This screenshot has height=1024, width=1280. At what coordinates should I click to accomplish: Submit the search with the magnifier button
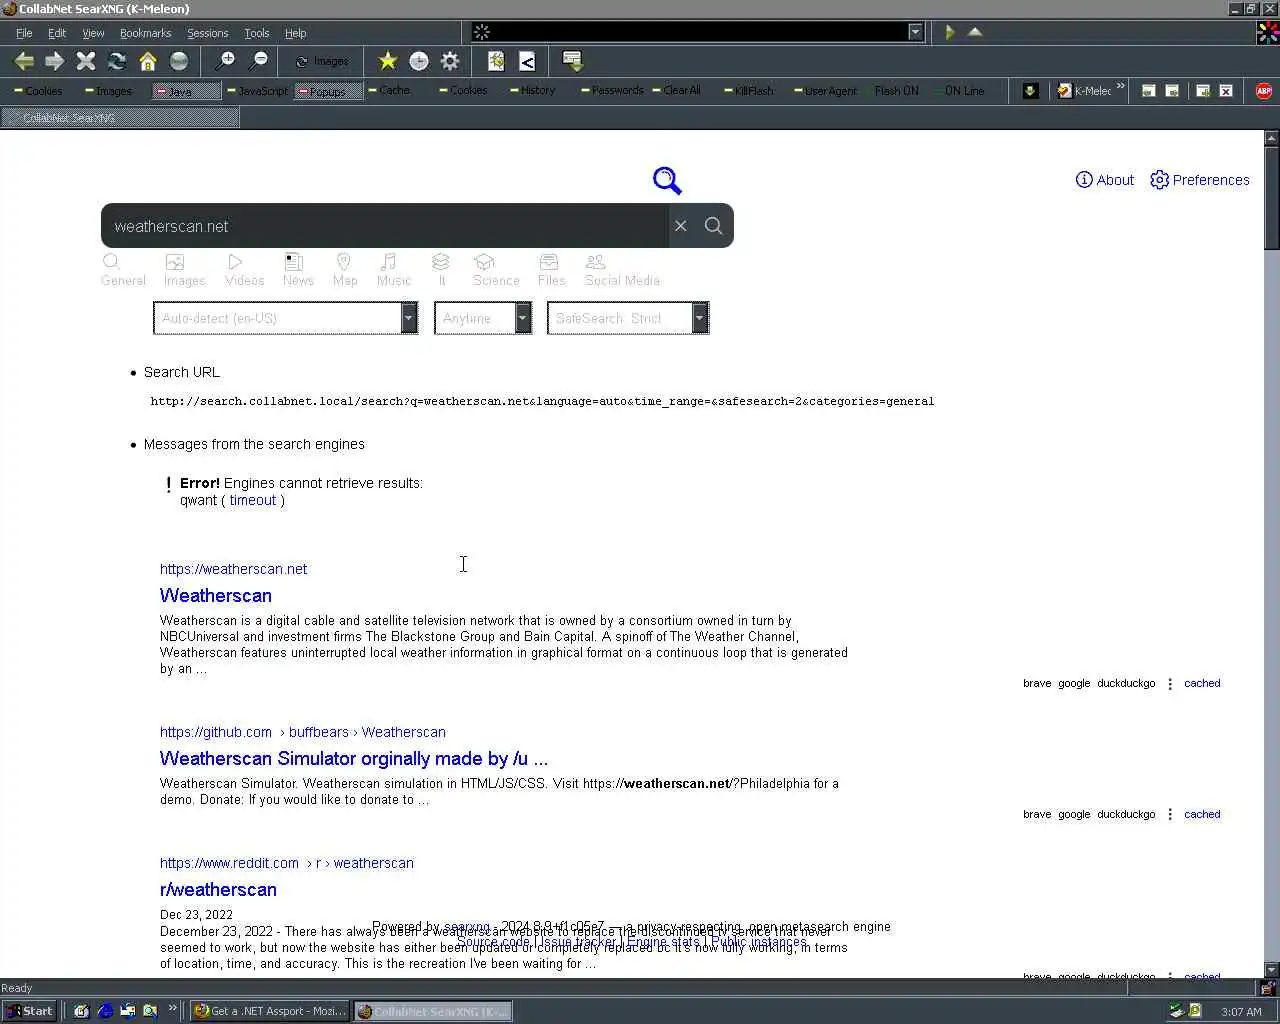[x=713, y=226]
